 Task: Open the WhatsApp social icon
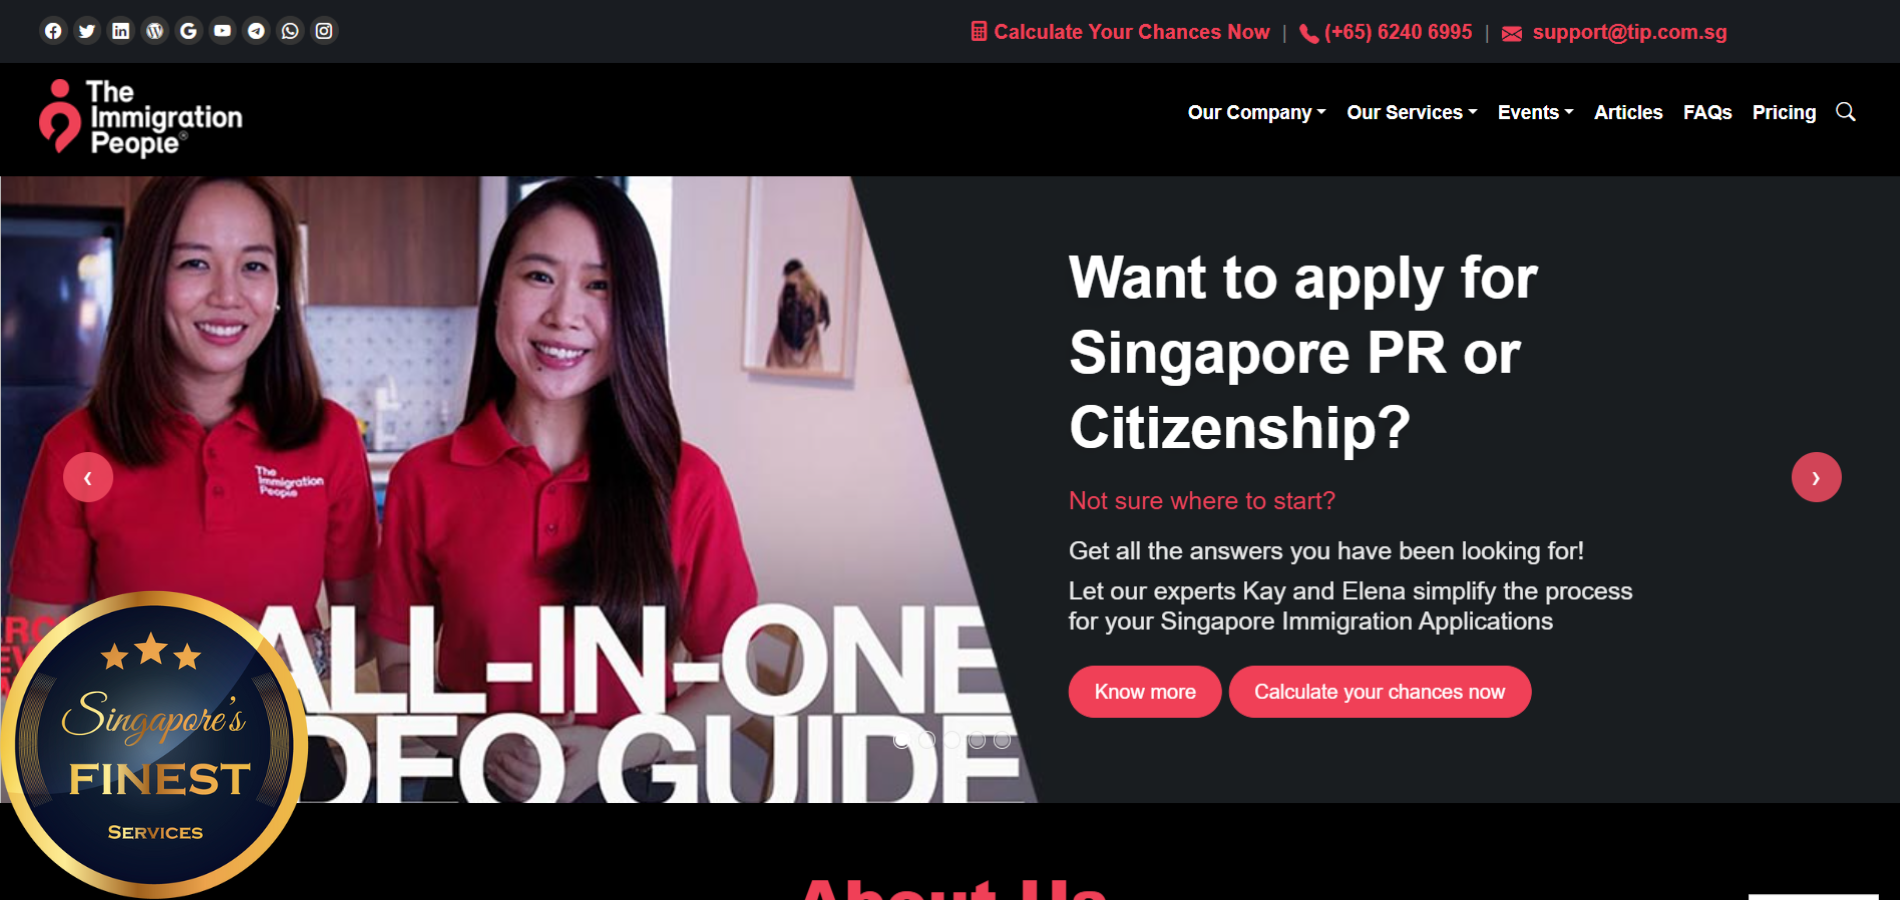290,31
